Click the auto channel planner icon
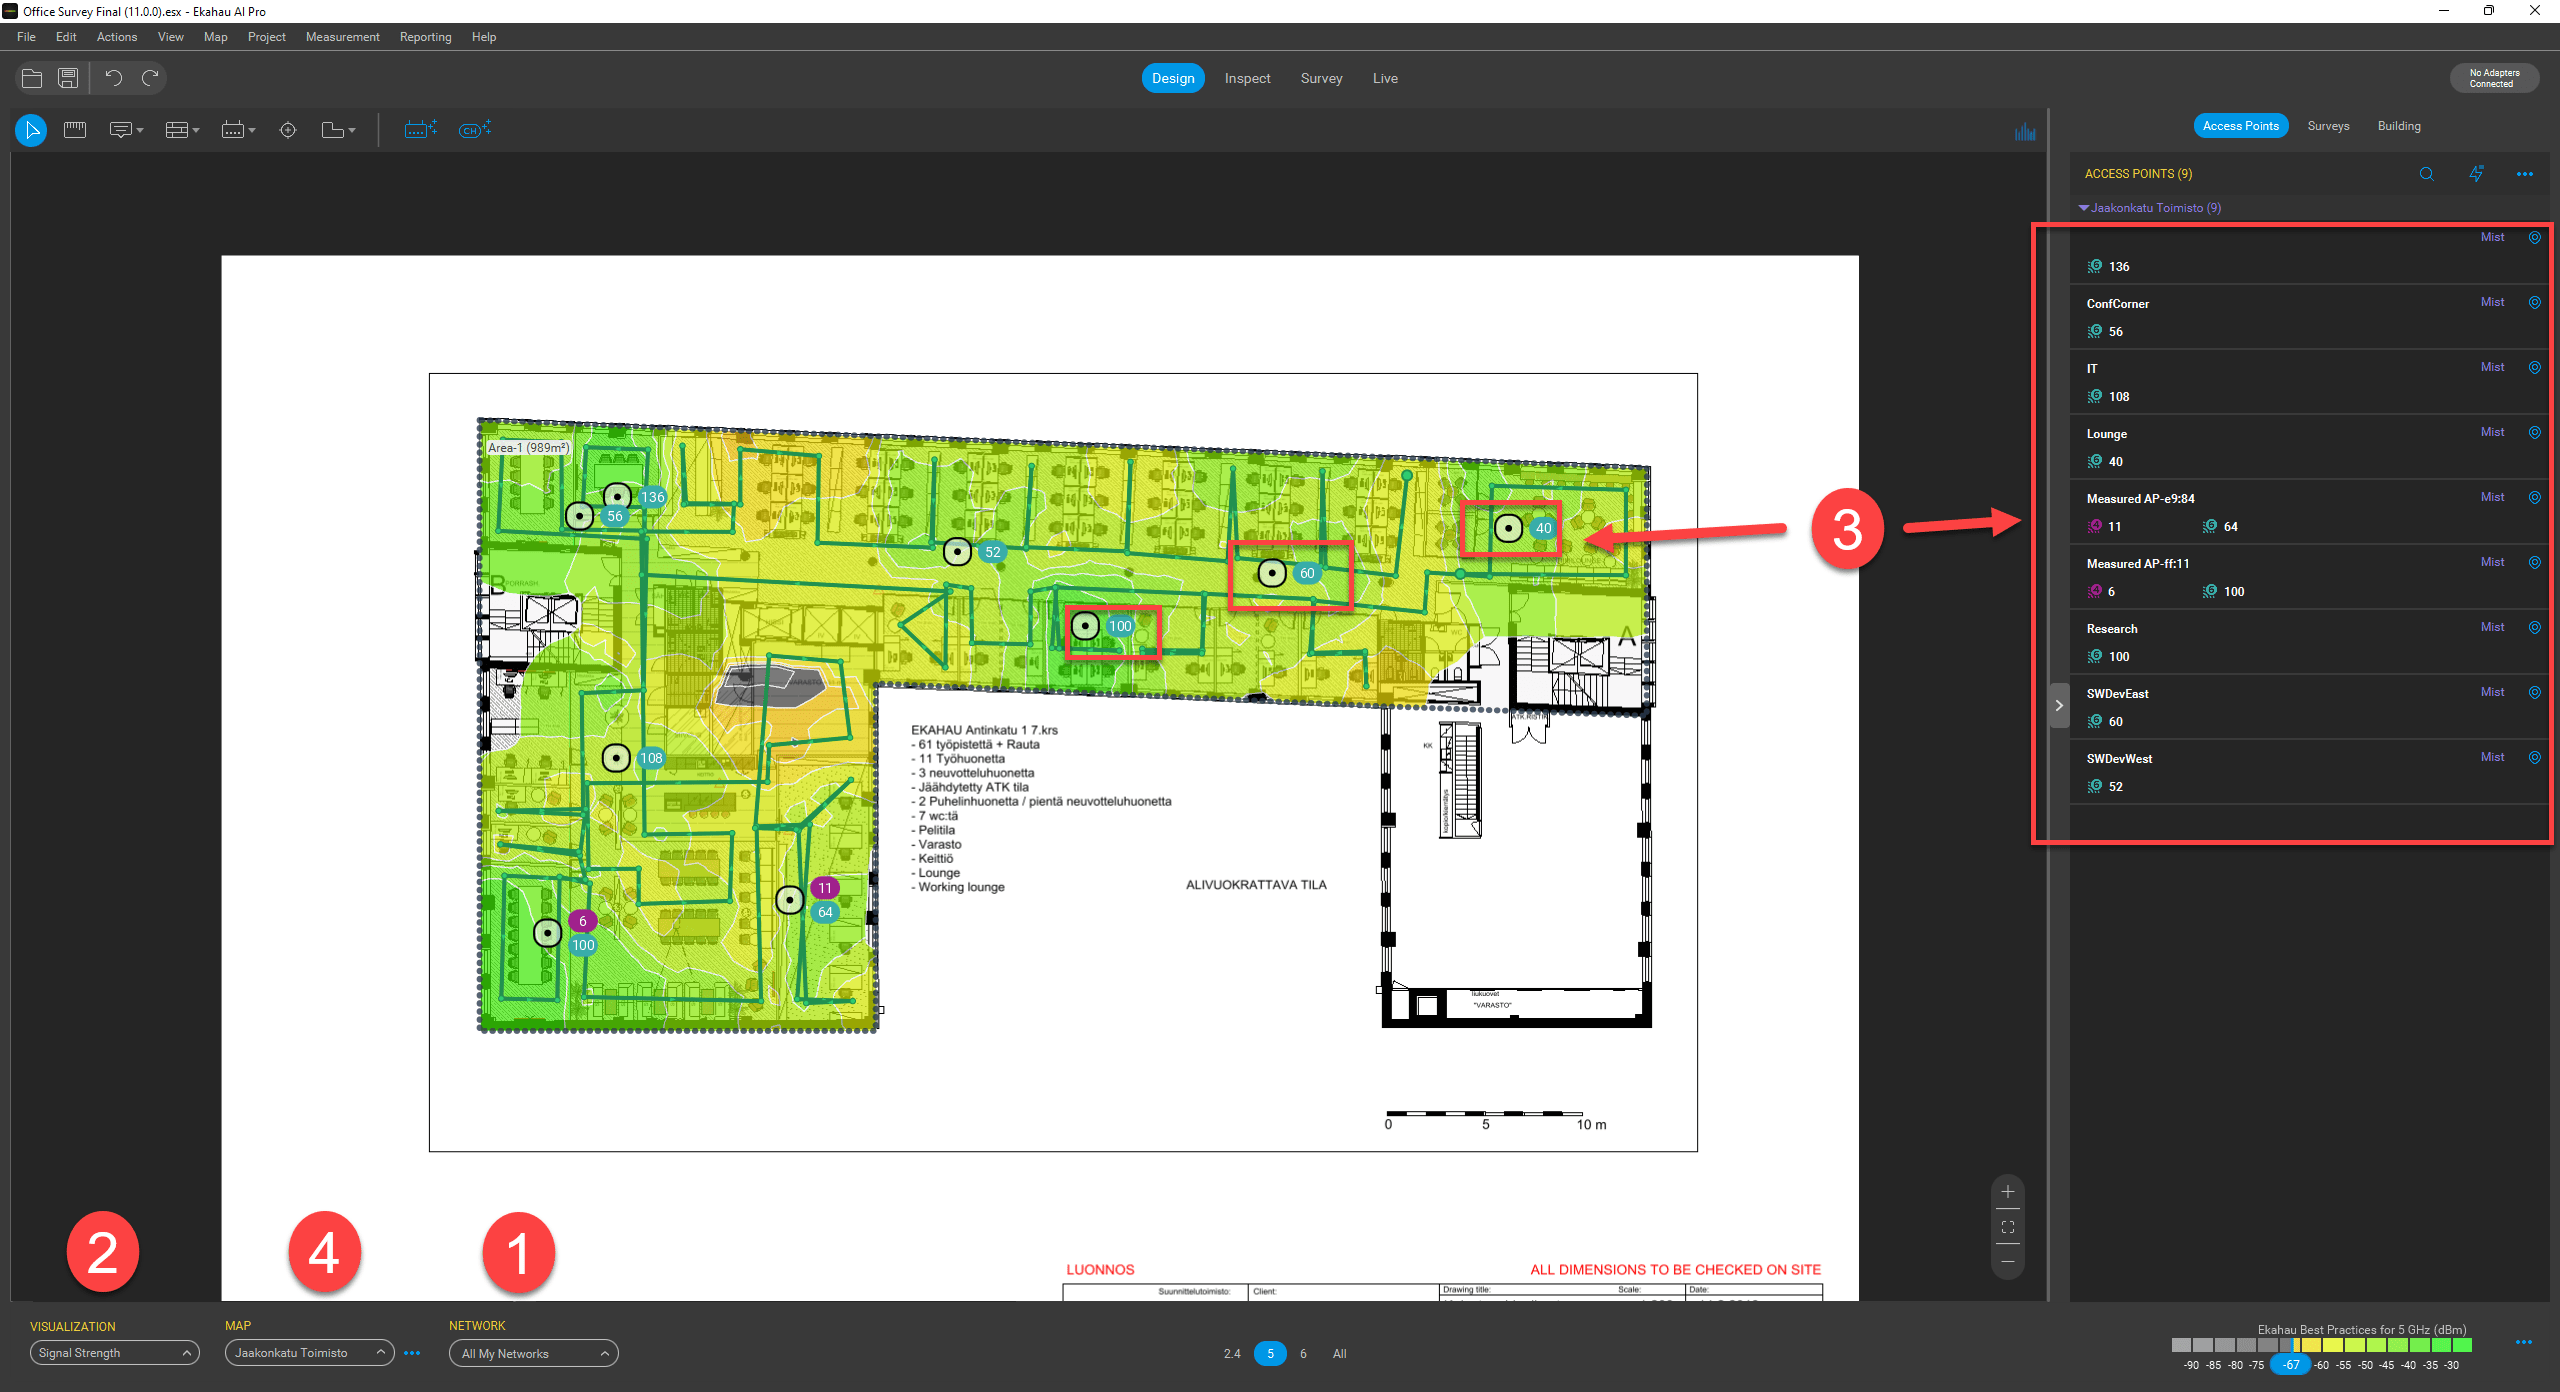This screenshot has height=1392, width=2560. tap(474, 130)
